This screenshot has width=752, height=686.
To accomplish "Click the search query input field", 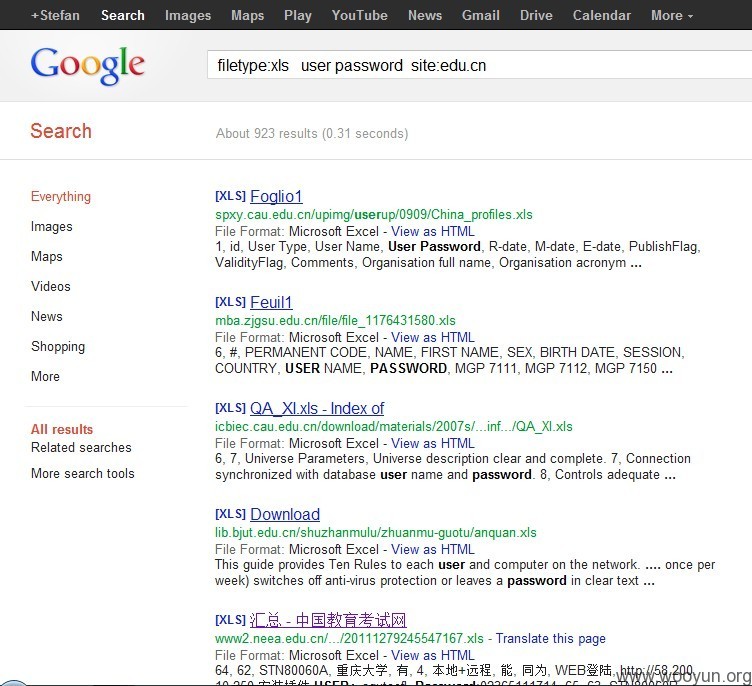I will point(480,65).
